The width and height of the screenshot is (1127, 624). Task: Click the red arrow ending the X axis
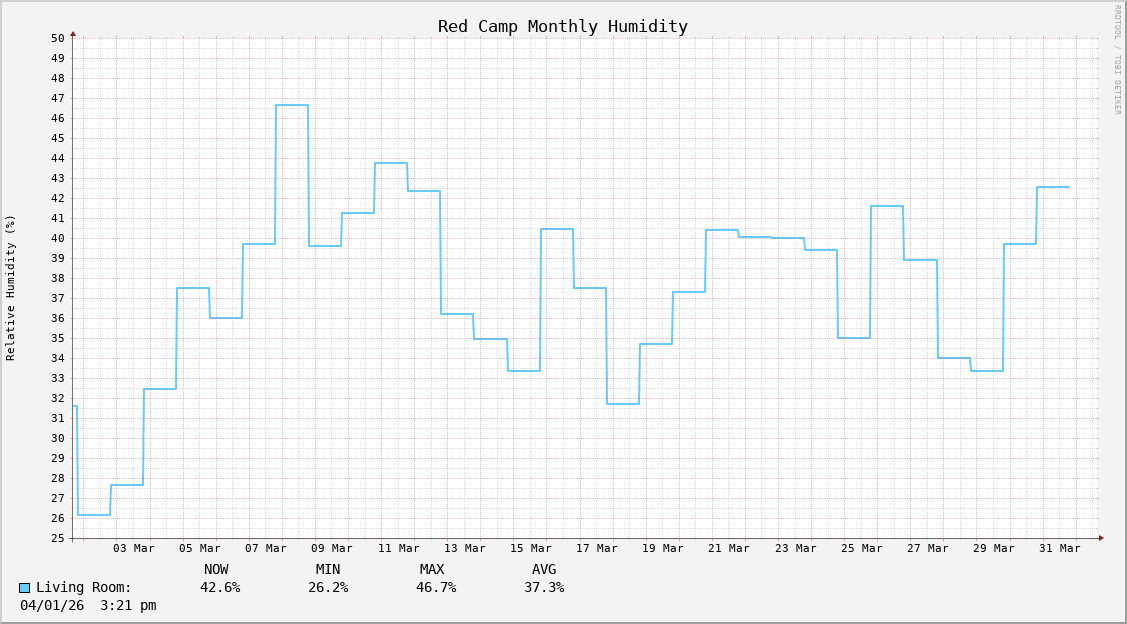pyautogui.click(x=1101, y=538)
